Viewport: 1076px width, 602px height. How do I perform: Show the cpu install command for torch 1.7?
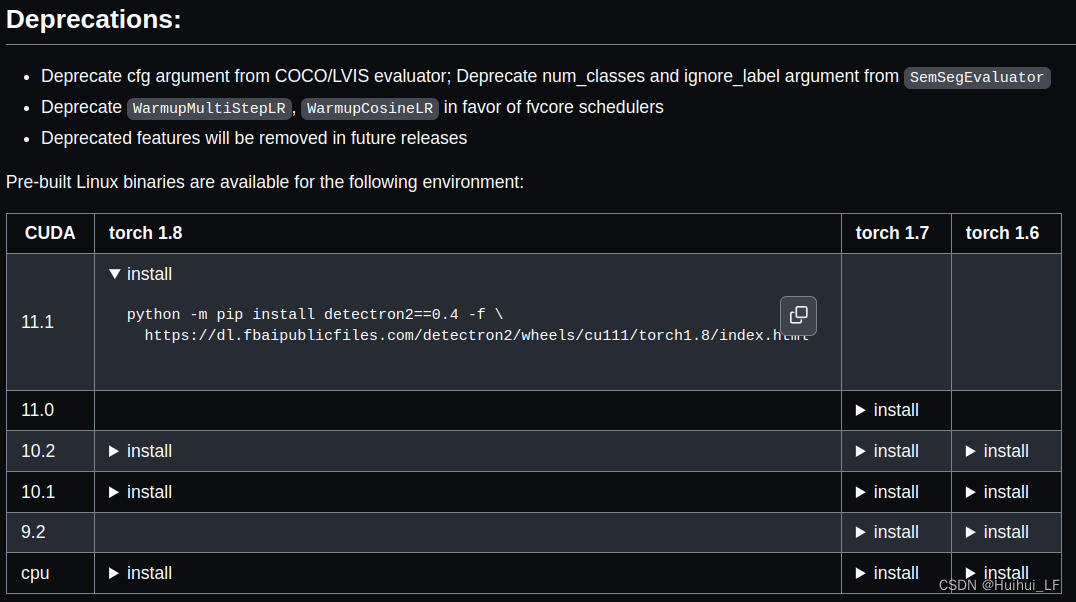886,573
